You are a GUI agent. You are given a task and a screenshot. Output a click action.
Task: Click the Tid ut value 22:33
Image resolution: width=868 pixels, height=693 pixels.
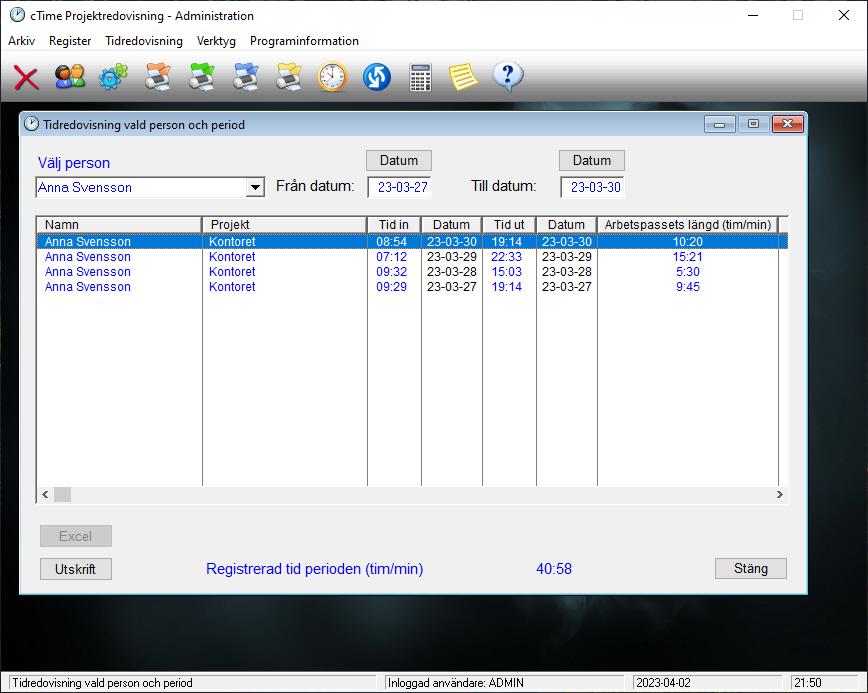[507, 257]
